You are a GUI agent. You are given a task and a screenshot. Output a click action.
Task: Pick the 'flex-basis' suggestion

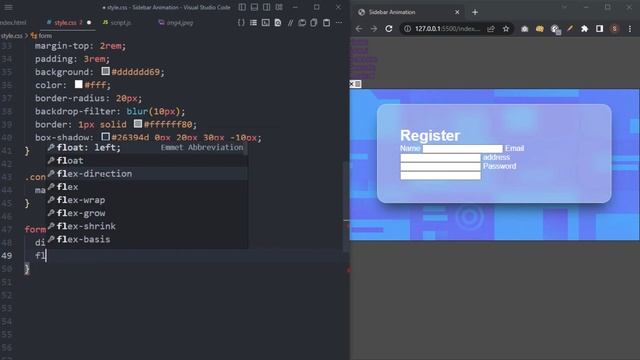147,239
